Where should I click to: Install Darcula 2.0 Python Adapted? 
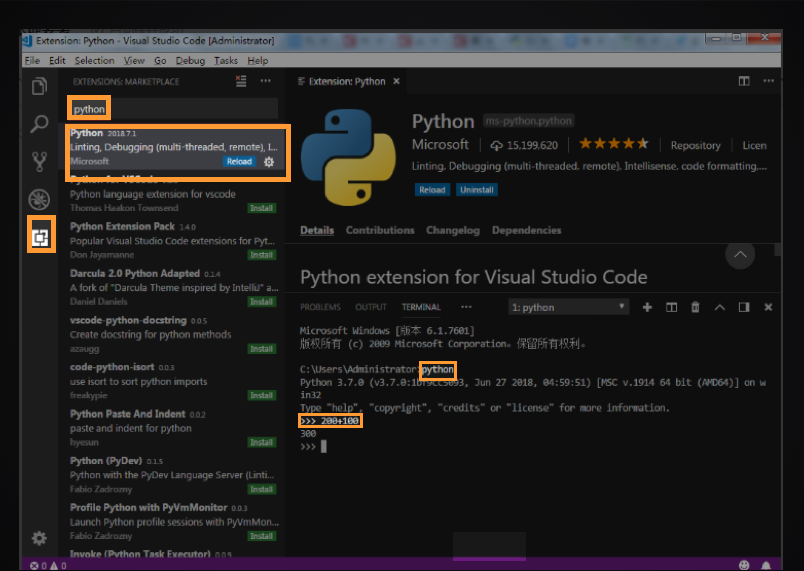pos(262,302)
